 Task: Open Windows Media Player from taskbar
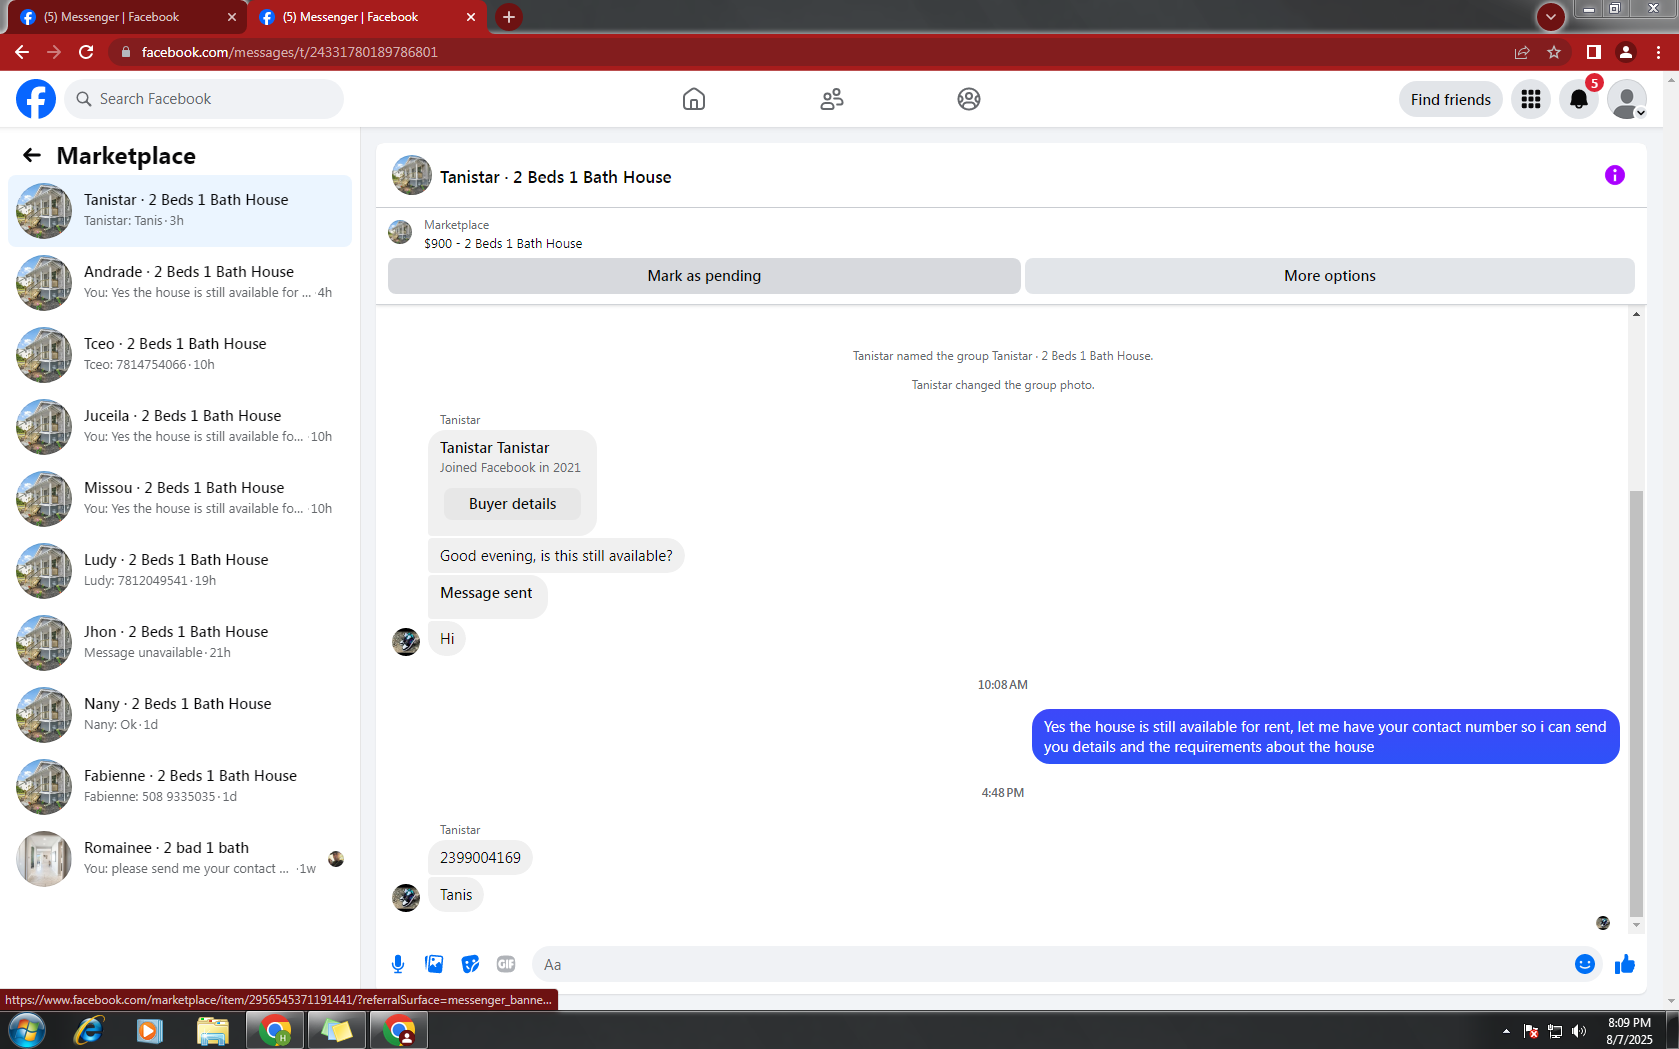coord(150,1030)
